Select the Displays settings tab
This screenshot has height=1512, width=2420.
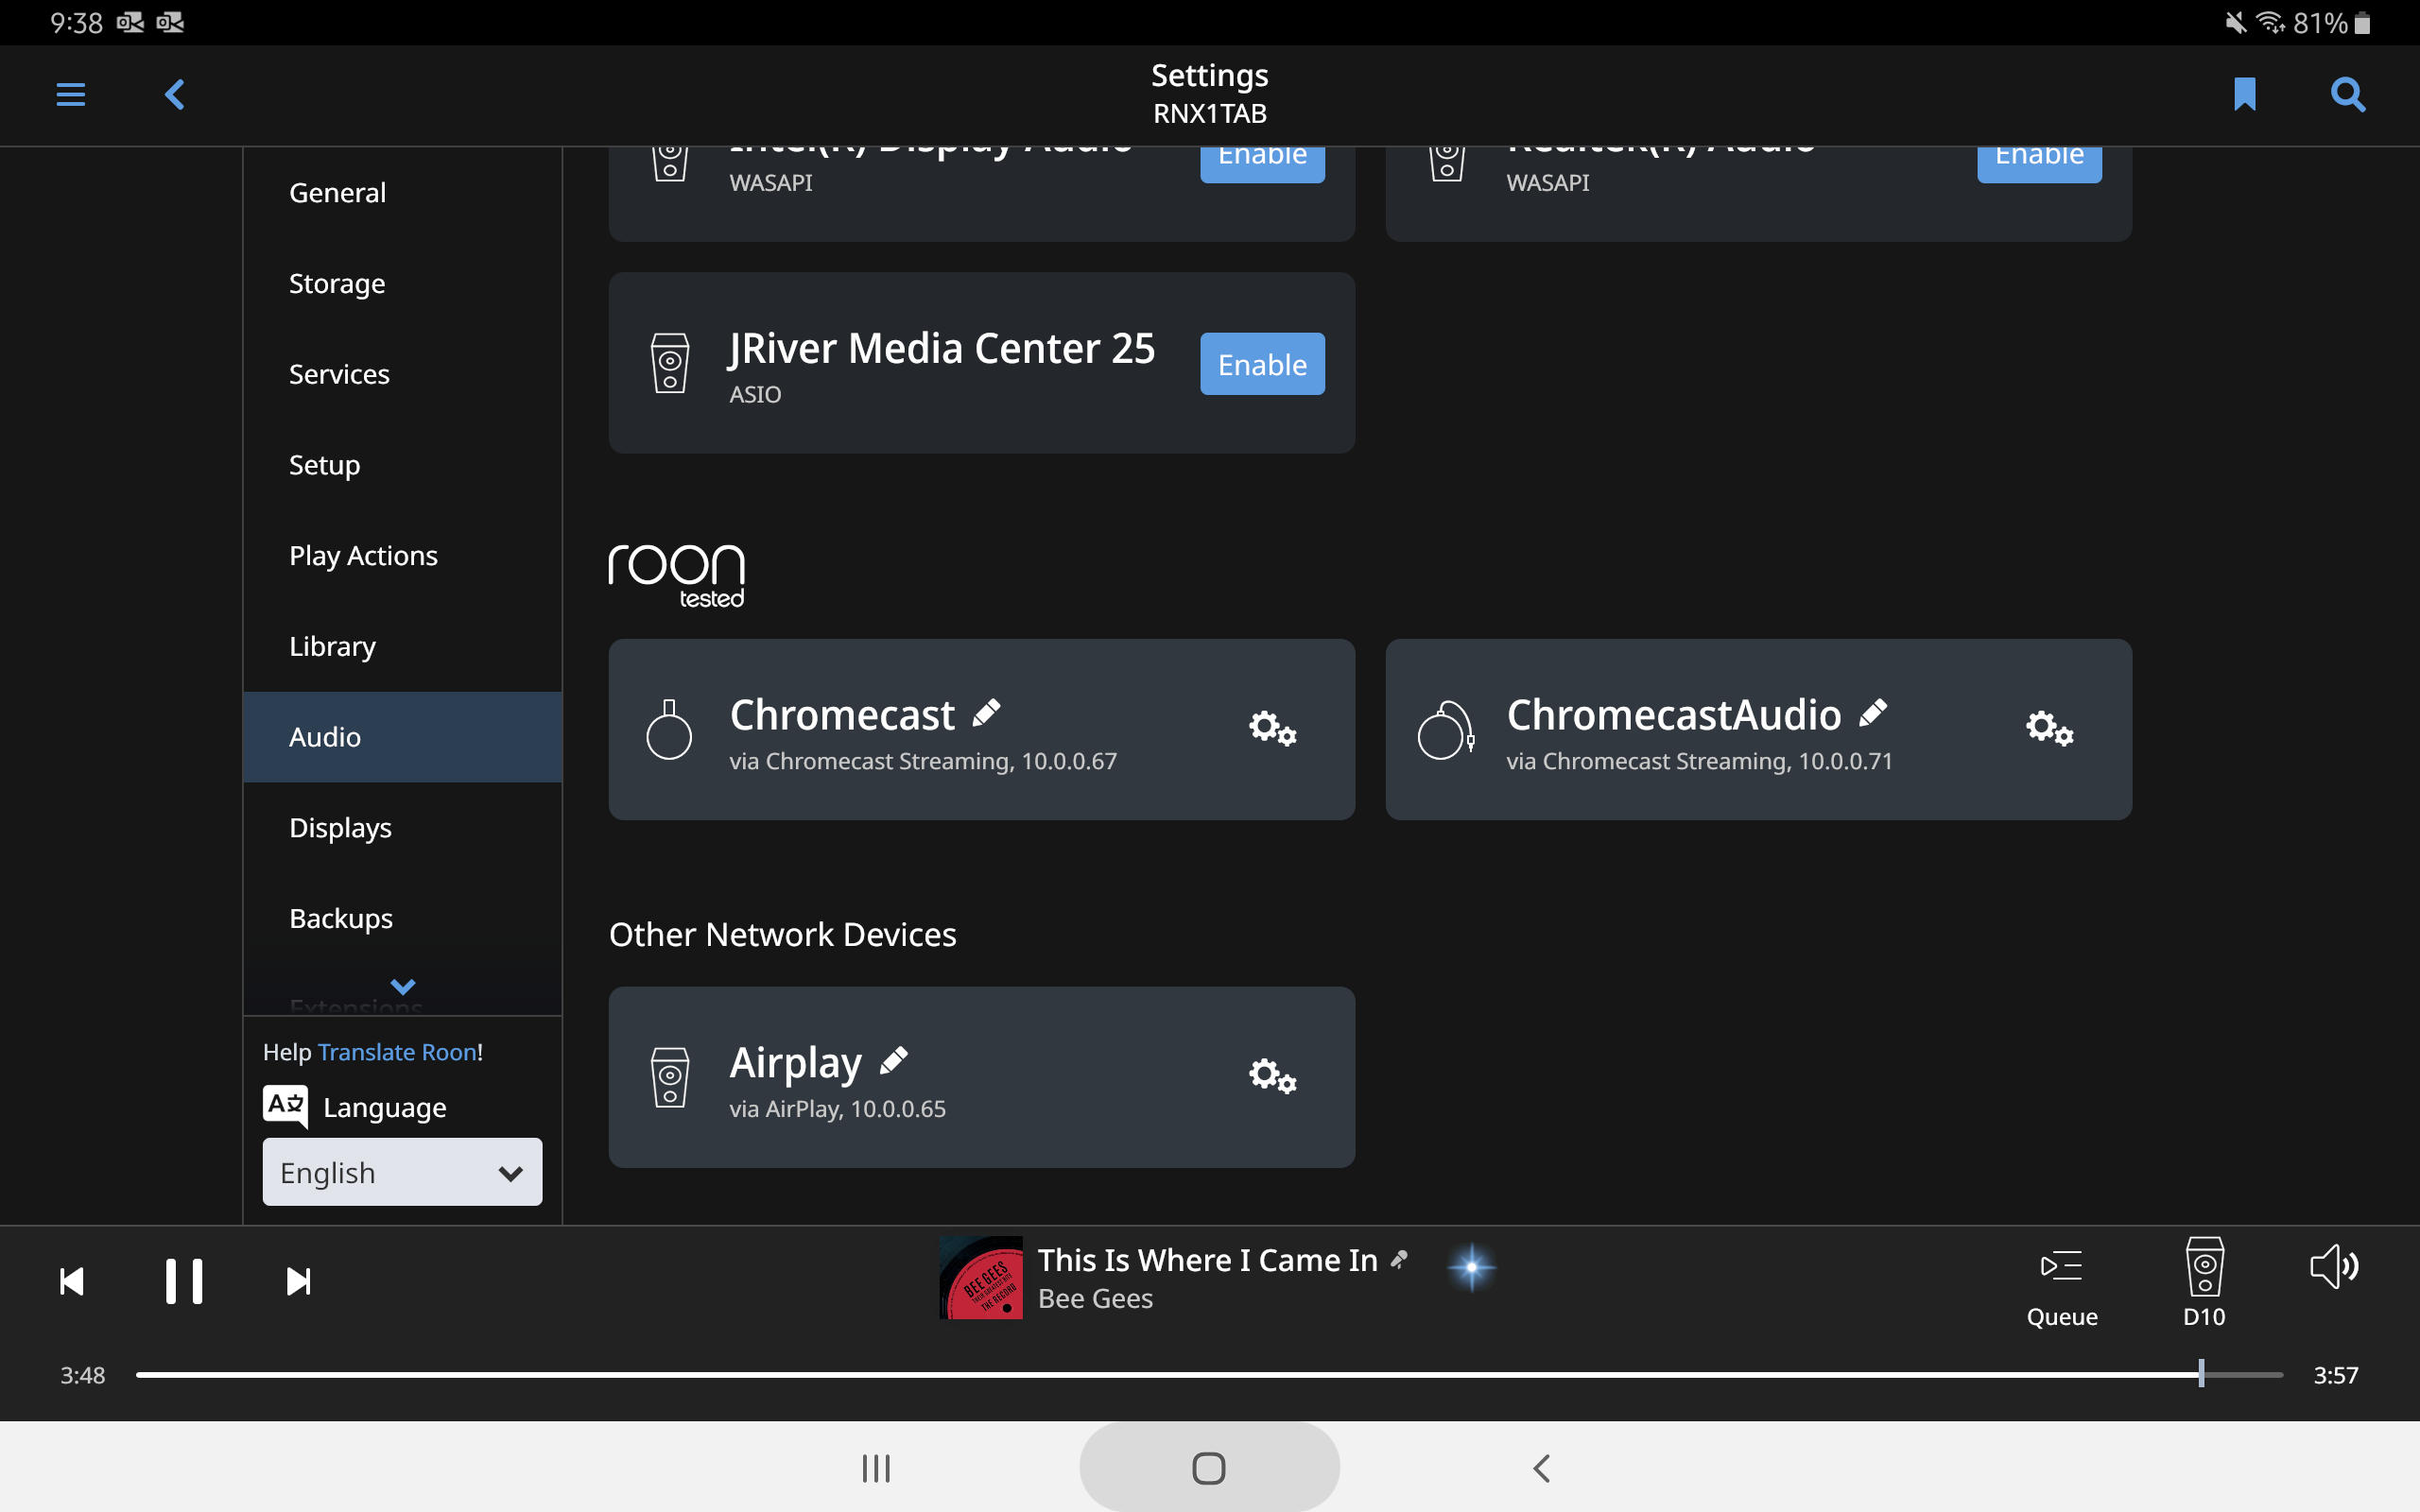click(x=403, y=828)
